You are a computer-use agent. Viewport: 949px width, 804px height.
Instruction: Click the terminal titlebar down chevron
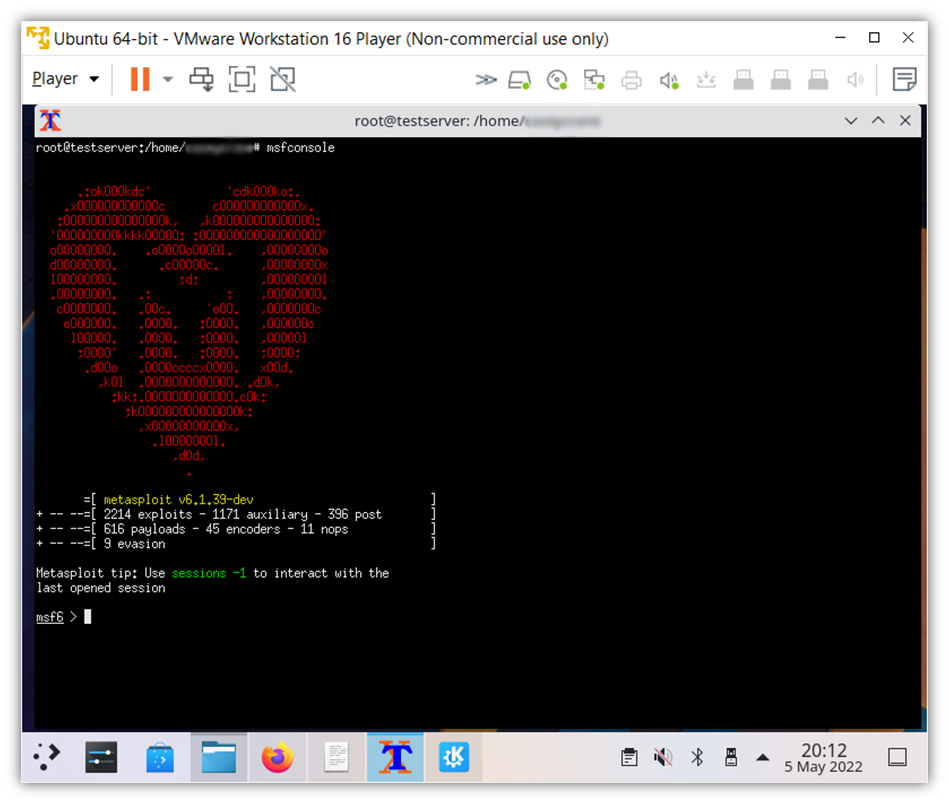[x=851, y=120]
